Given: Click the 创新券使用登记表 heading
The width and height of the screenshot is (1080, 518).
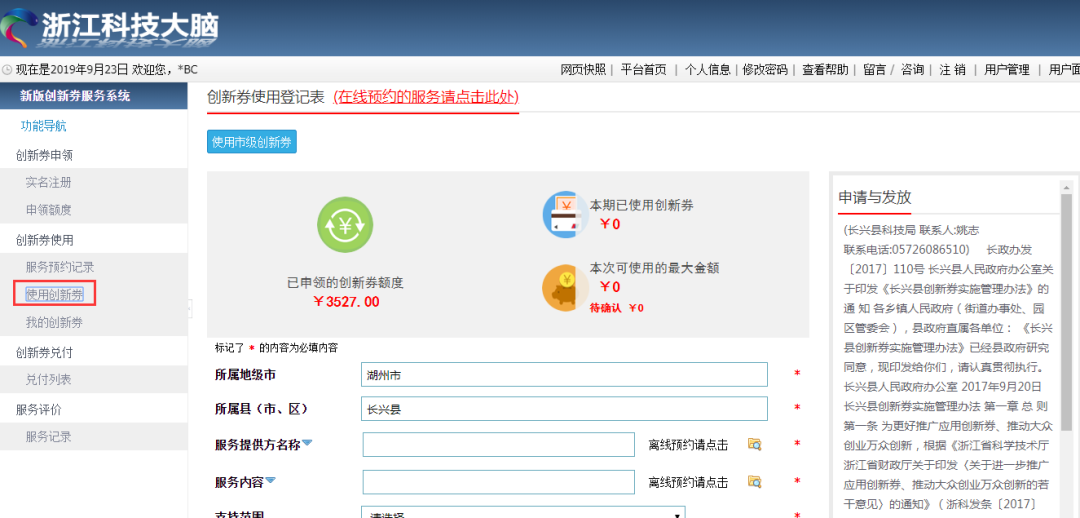Looking at the screenshot, I should tap(265, 97).
